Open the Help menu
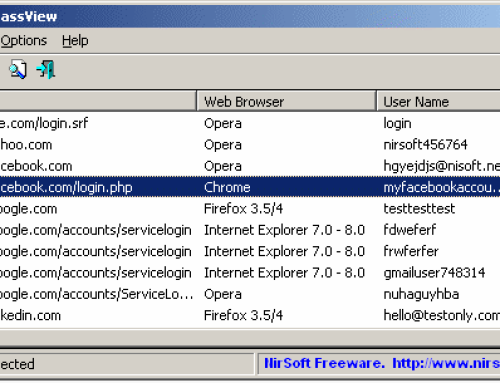500x383 pixels. point(75,41)
